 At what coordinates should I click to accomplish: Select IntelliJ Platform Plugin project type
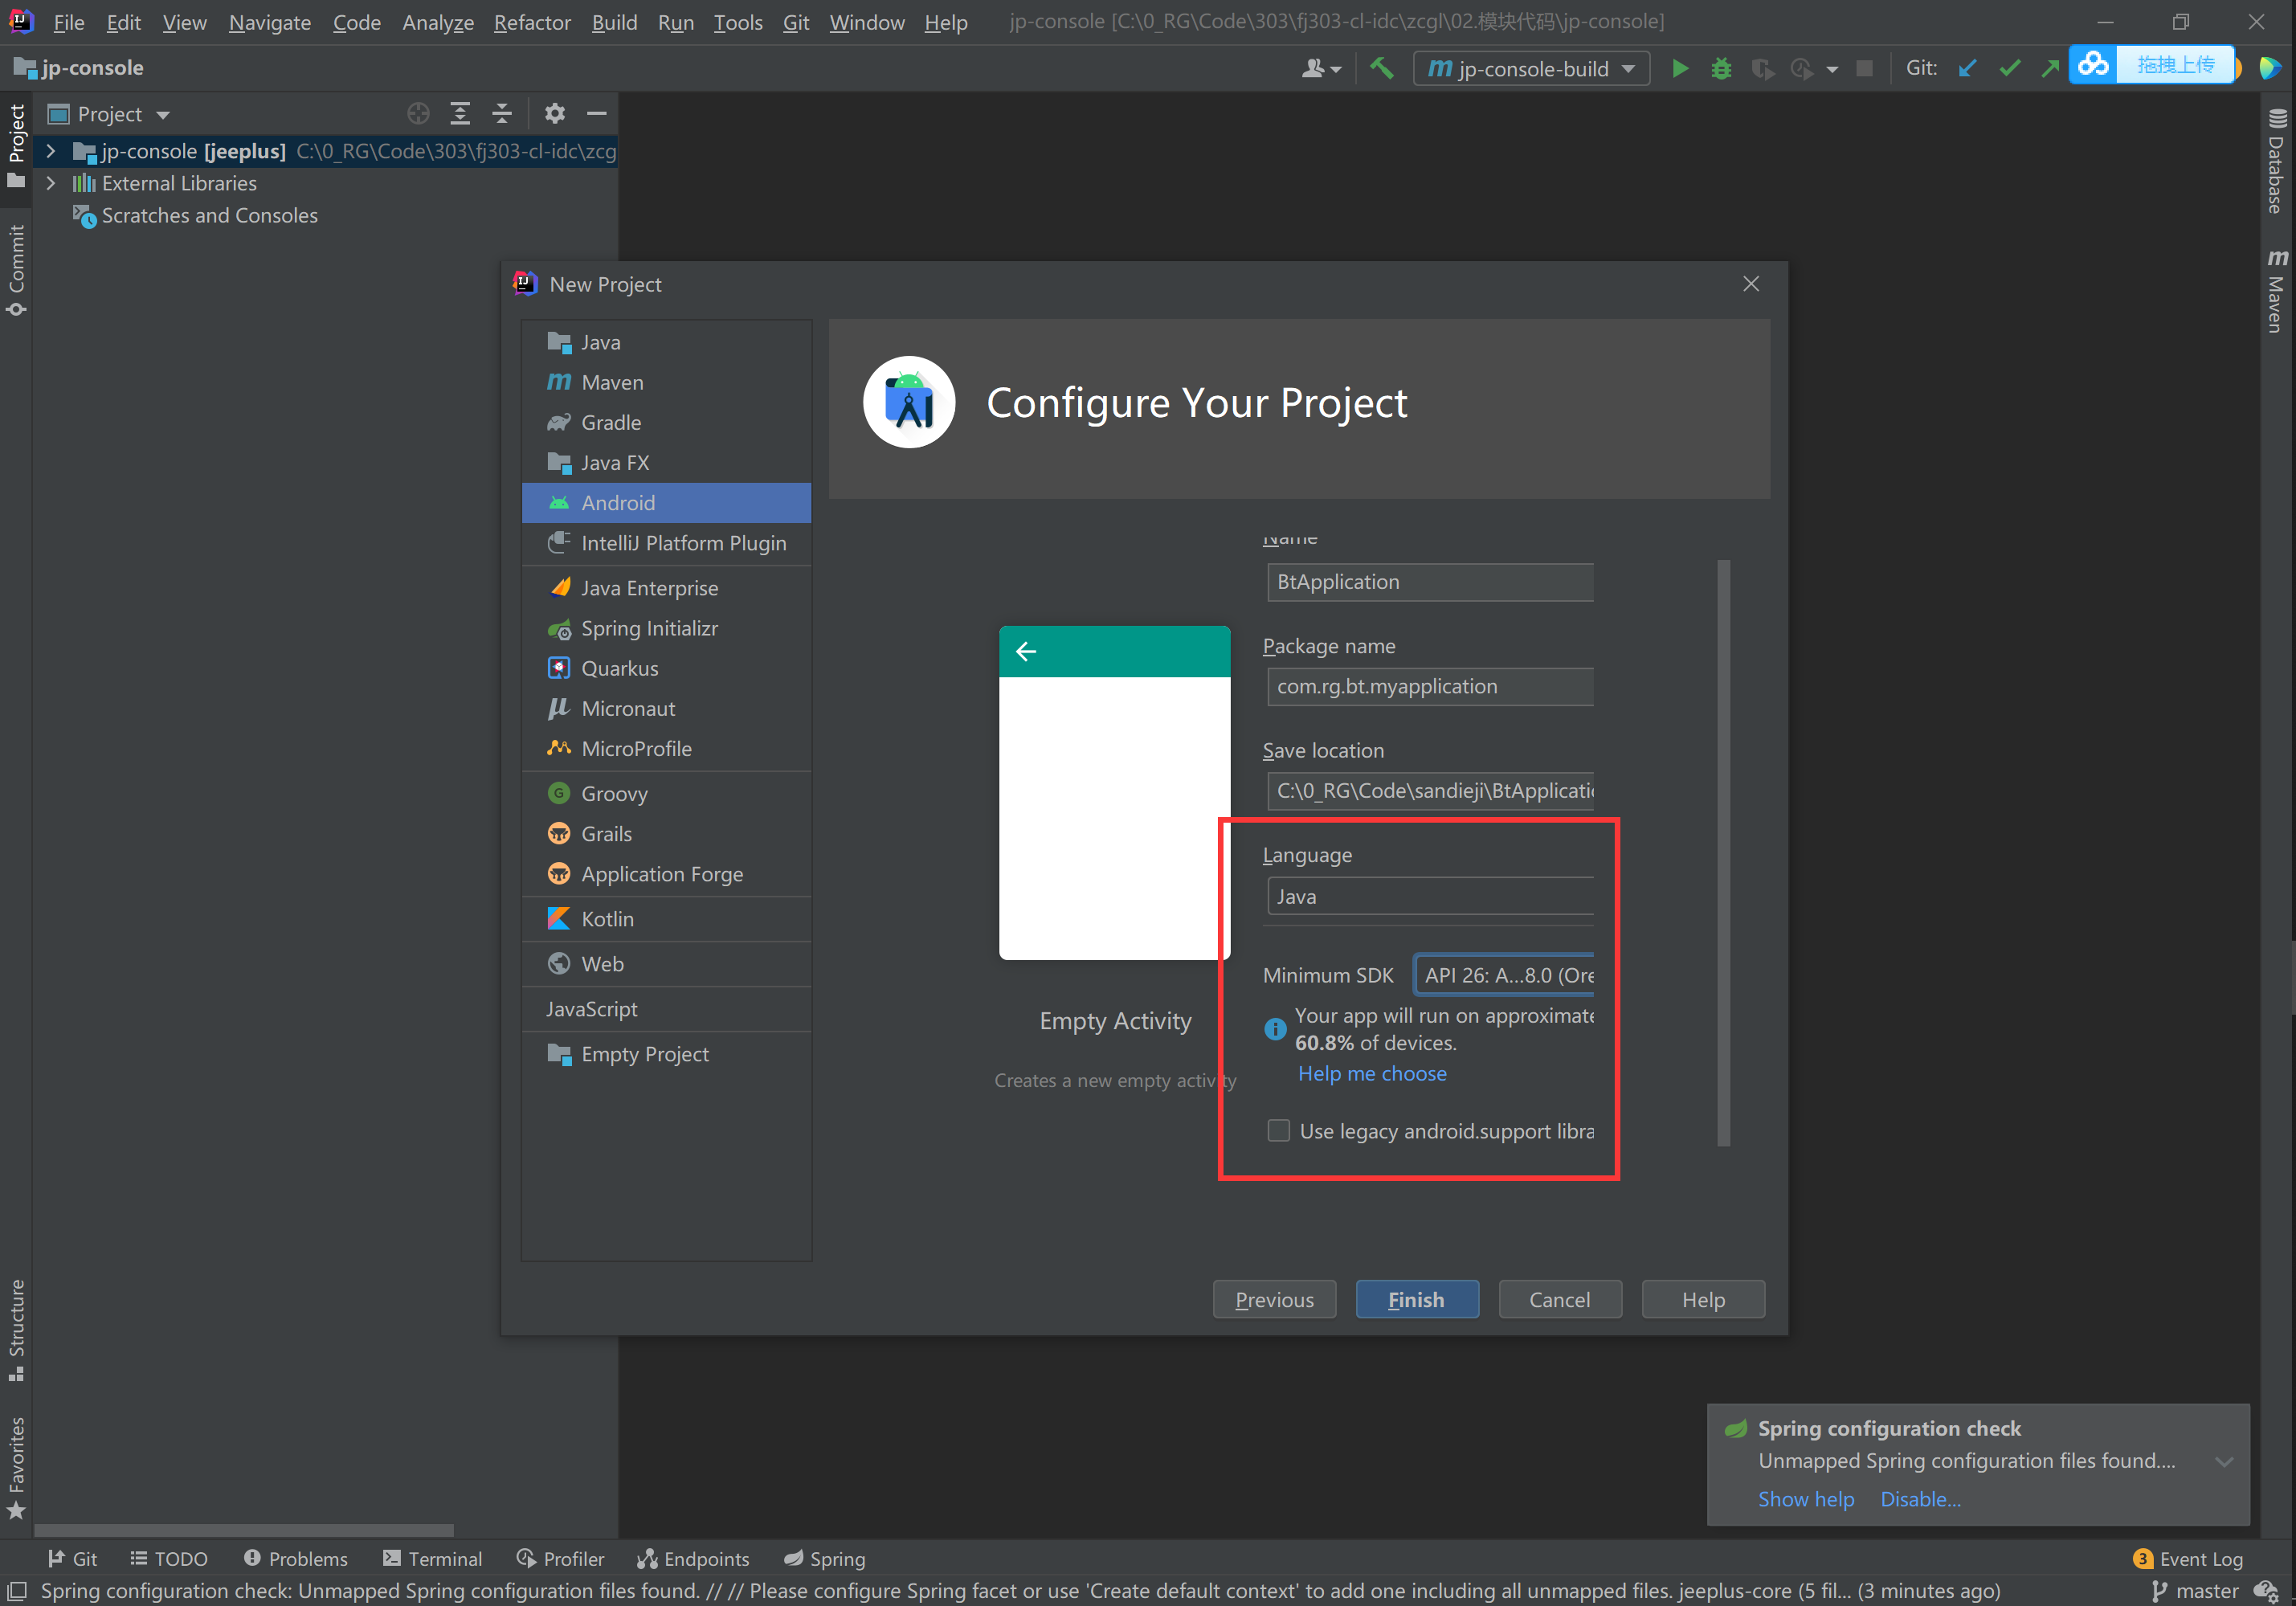click(666, 543)
